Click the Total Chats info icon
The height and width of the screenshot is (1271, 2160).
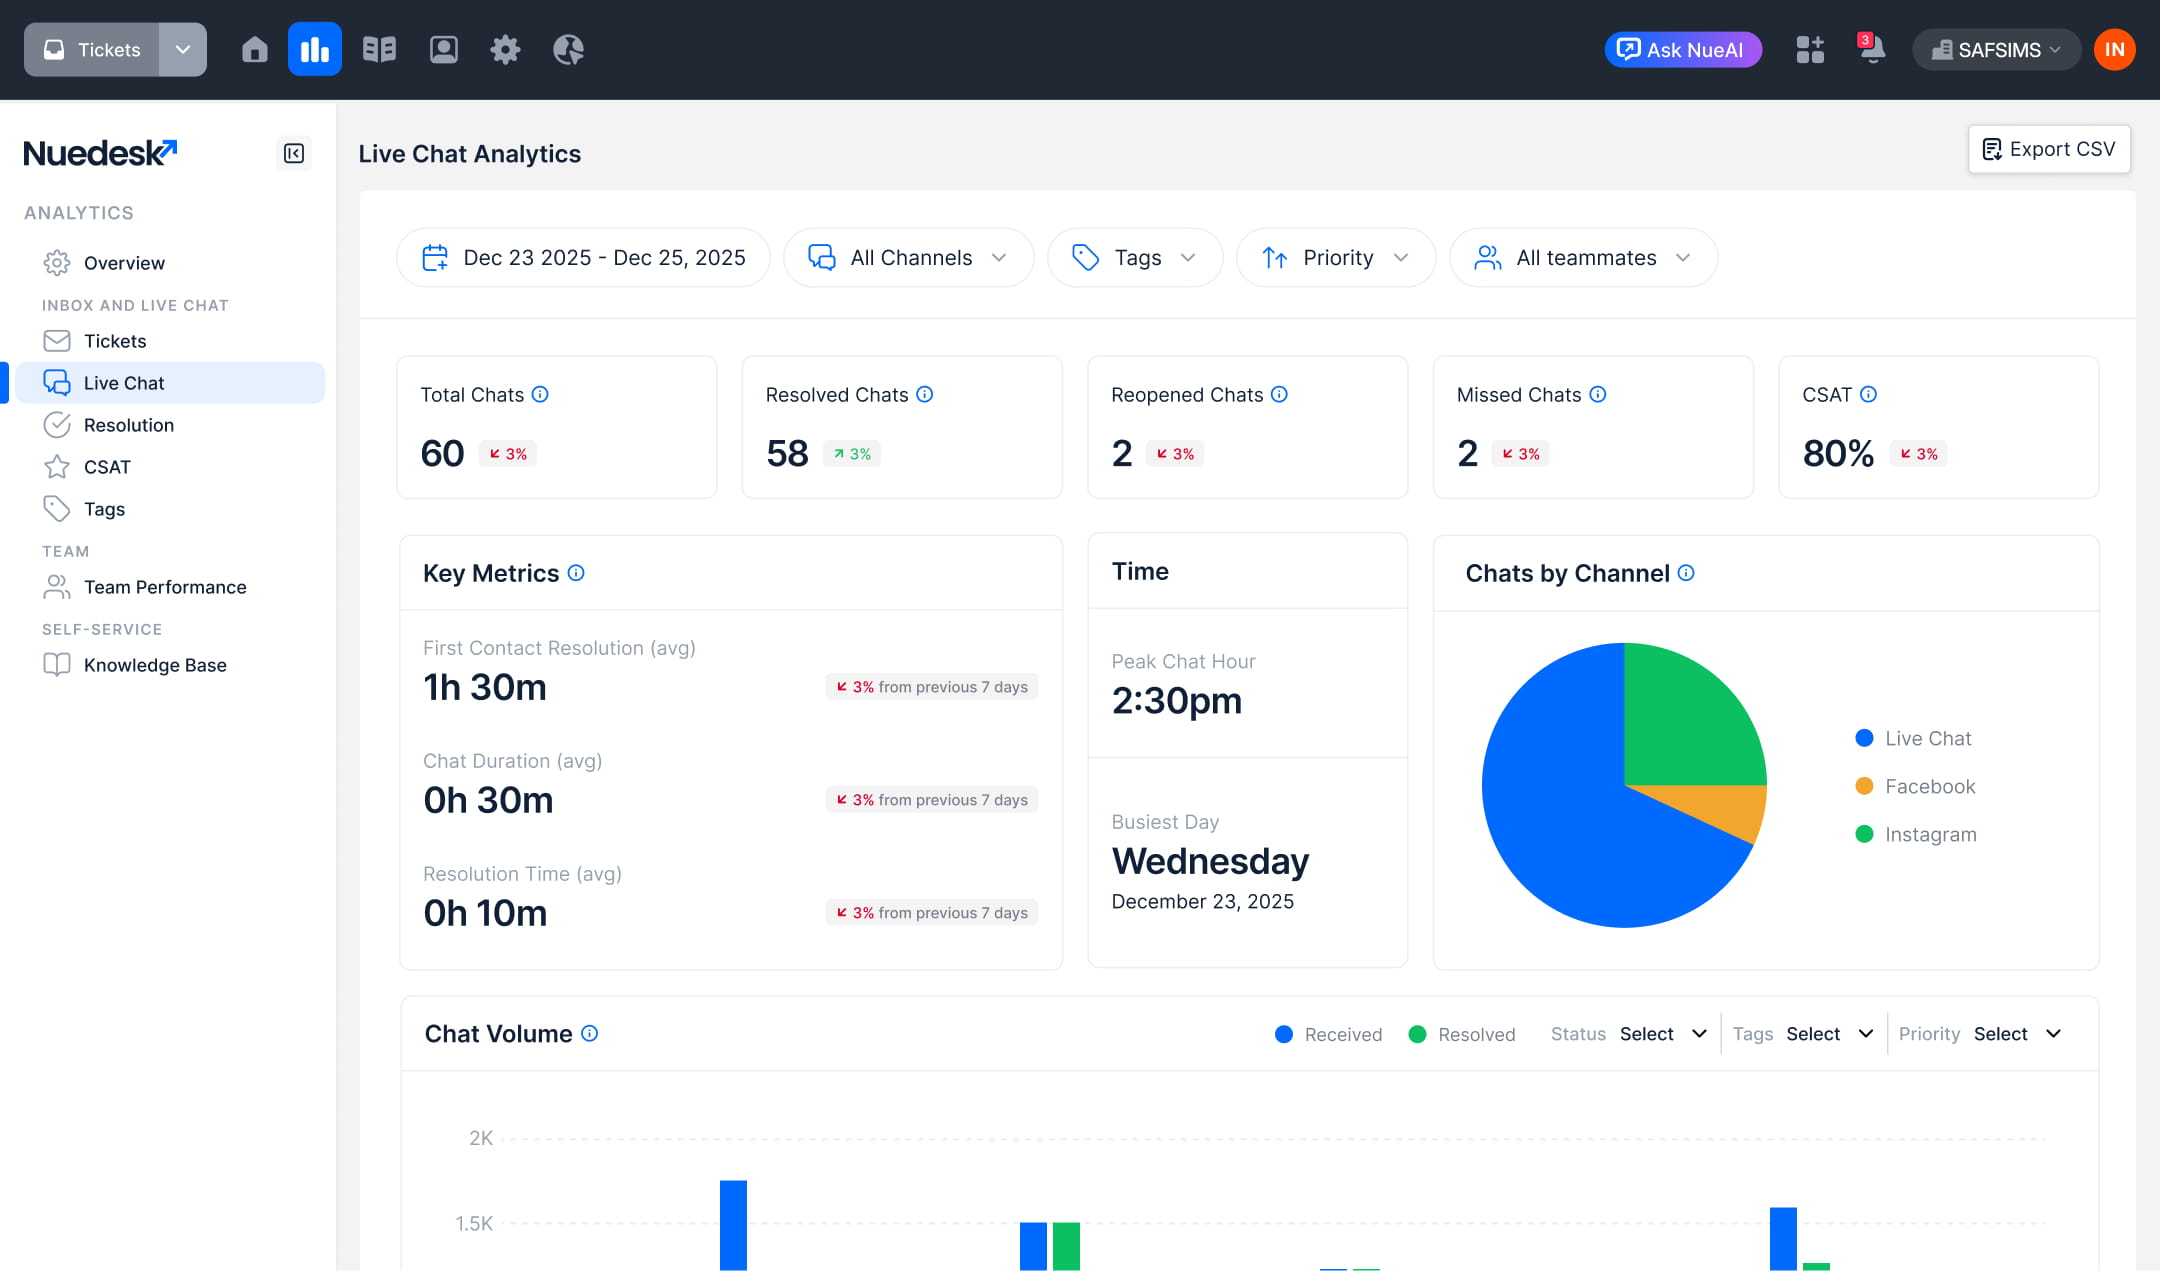tap(540, 394)
